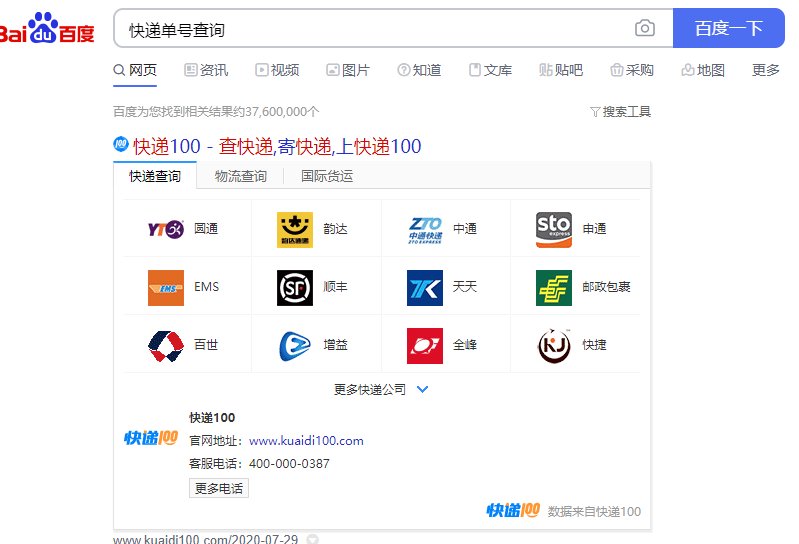Choose the STO 申通 express icon

pyautogui.click(x=554, y=229)
